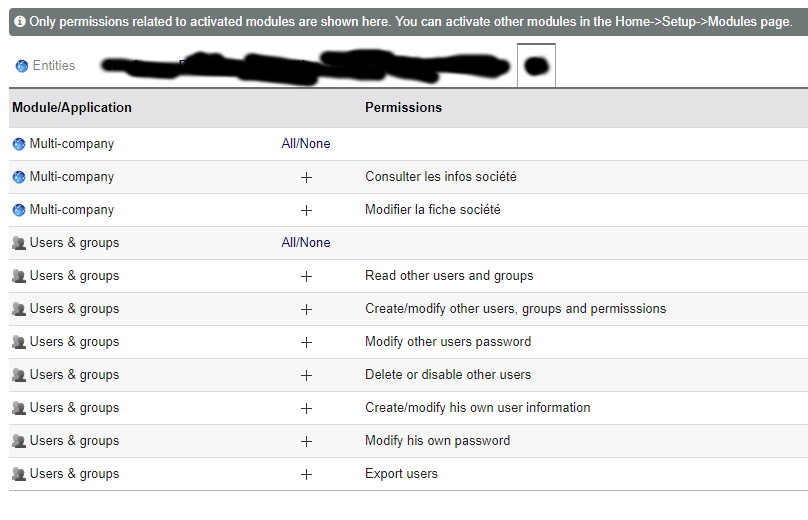Click None in Users & groups All/None row
The image size is (808, 520).
[316, 243]
